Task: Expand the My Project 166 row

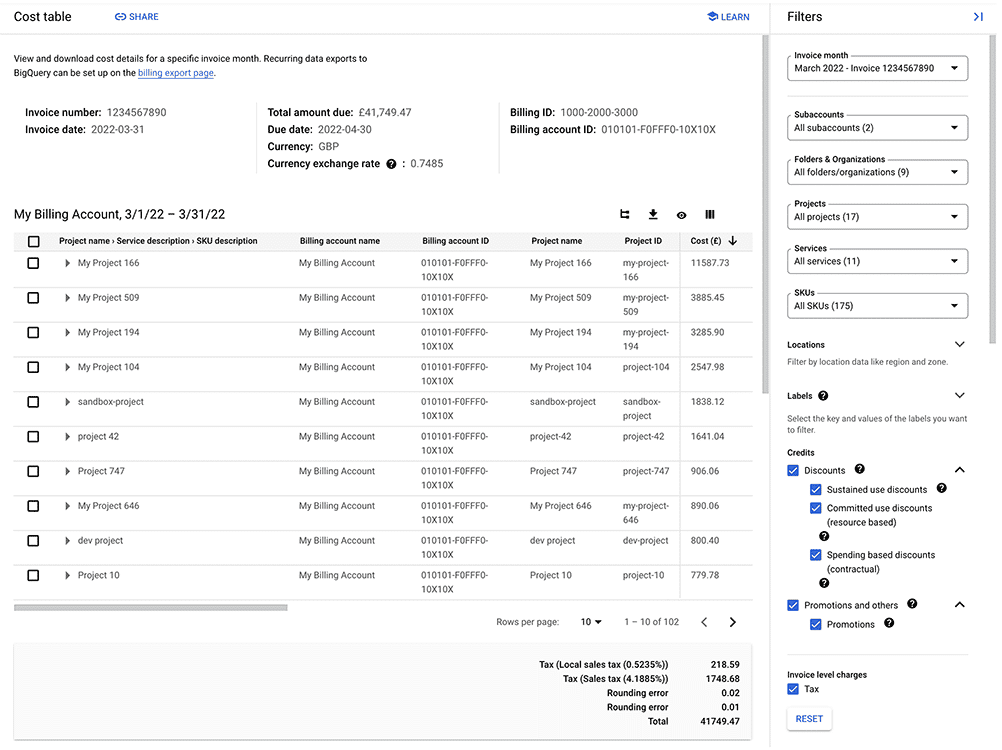Action: click(x=67, y=263)
